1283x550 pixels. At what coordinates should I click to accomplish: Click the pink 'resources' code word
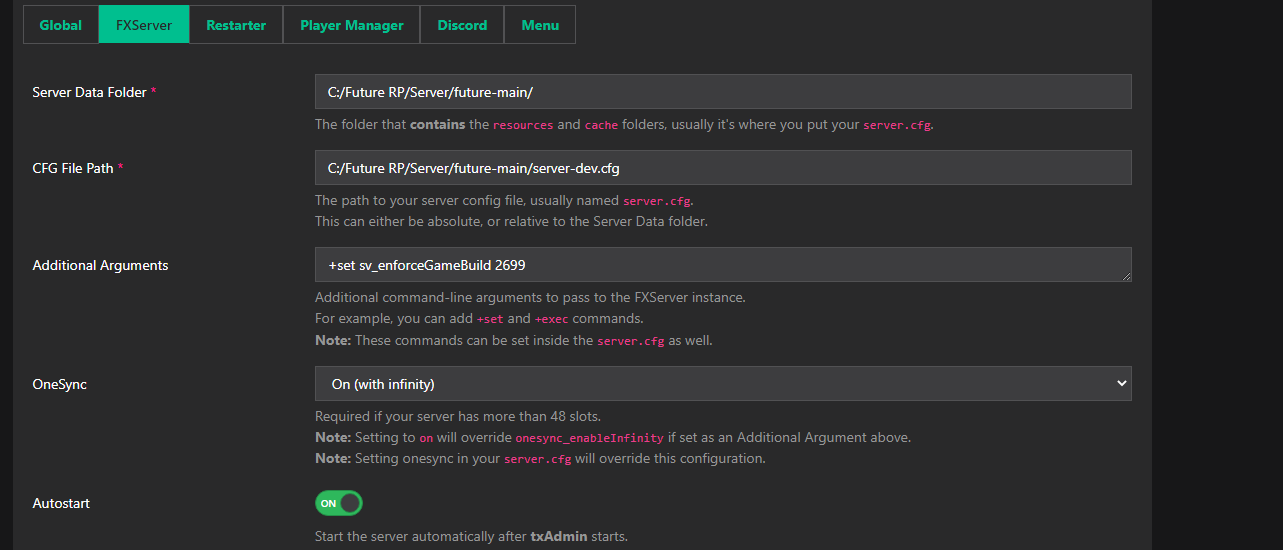point(523,125)
